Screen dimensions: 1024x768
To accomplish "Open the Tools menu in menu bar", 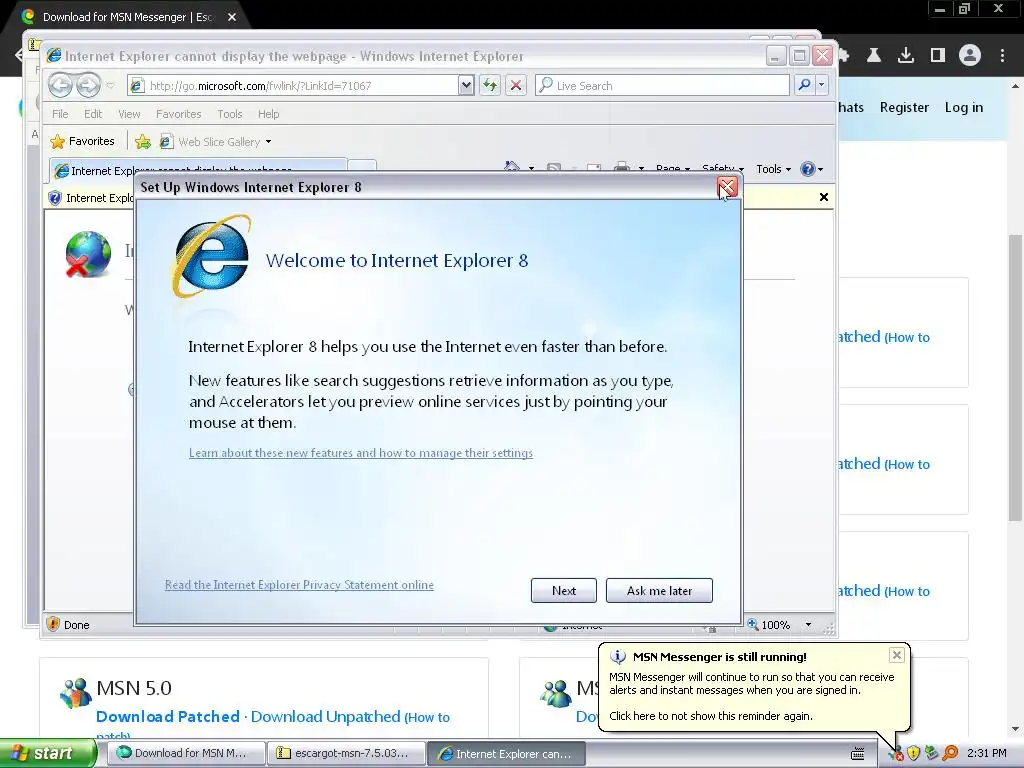I will (x=230, y=114).
